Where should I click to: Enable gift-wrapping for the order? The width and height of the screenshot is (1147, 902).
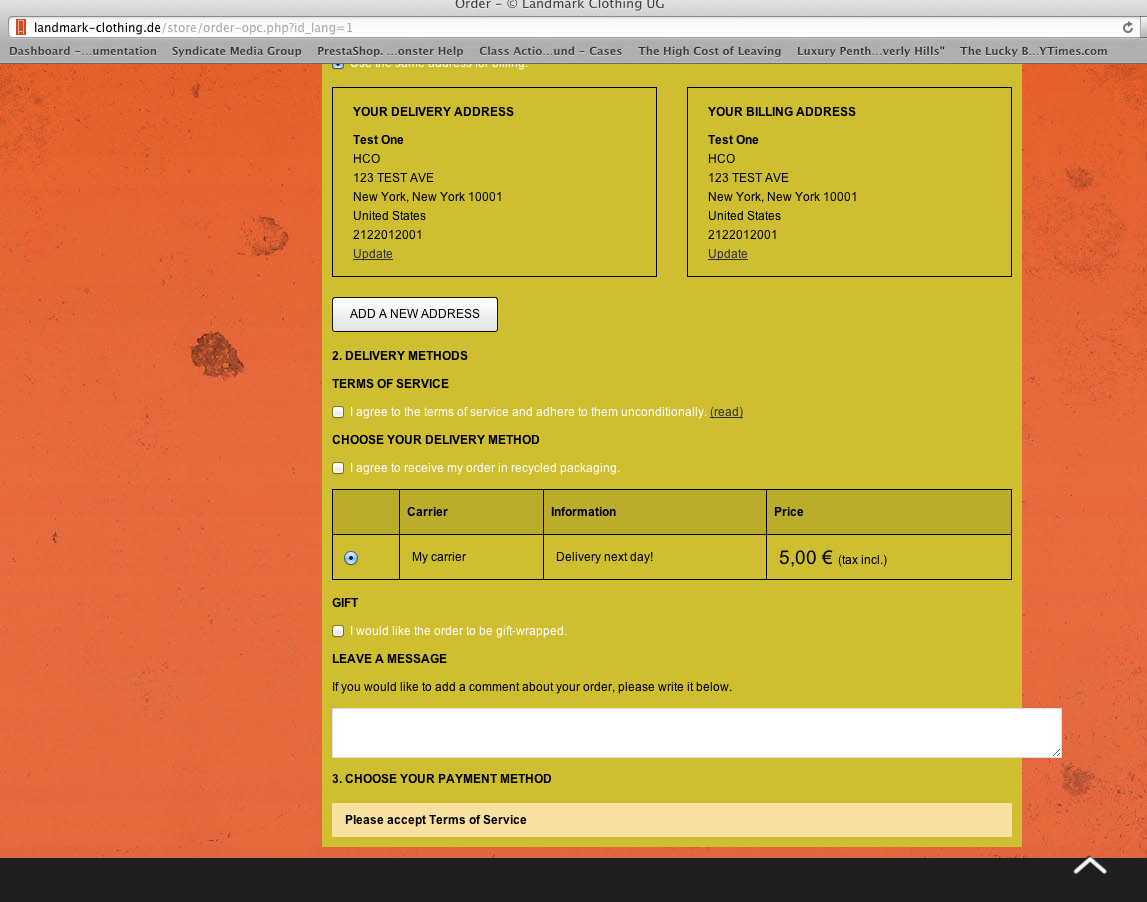click(x=338, y=631)
